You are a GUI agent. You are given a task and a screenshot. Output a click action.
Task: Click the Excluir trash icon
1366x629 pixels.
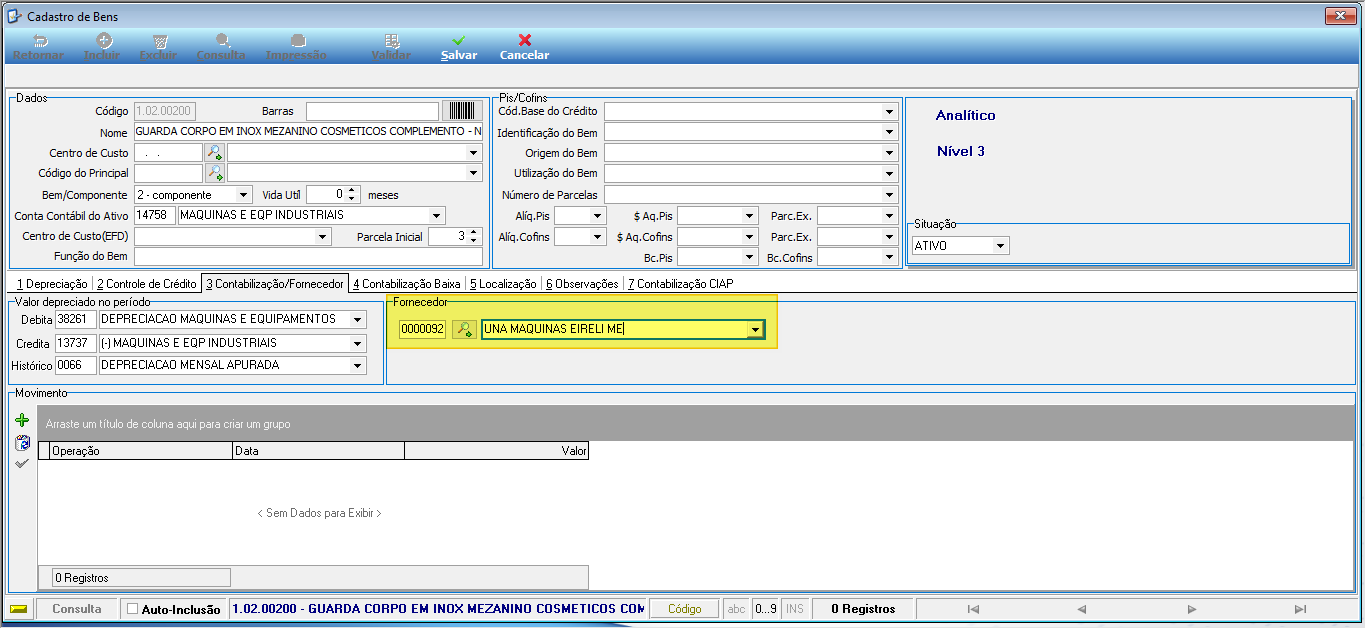(x=159, y=41)
